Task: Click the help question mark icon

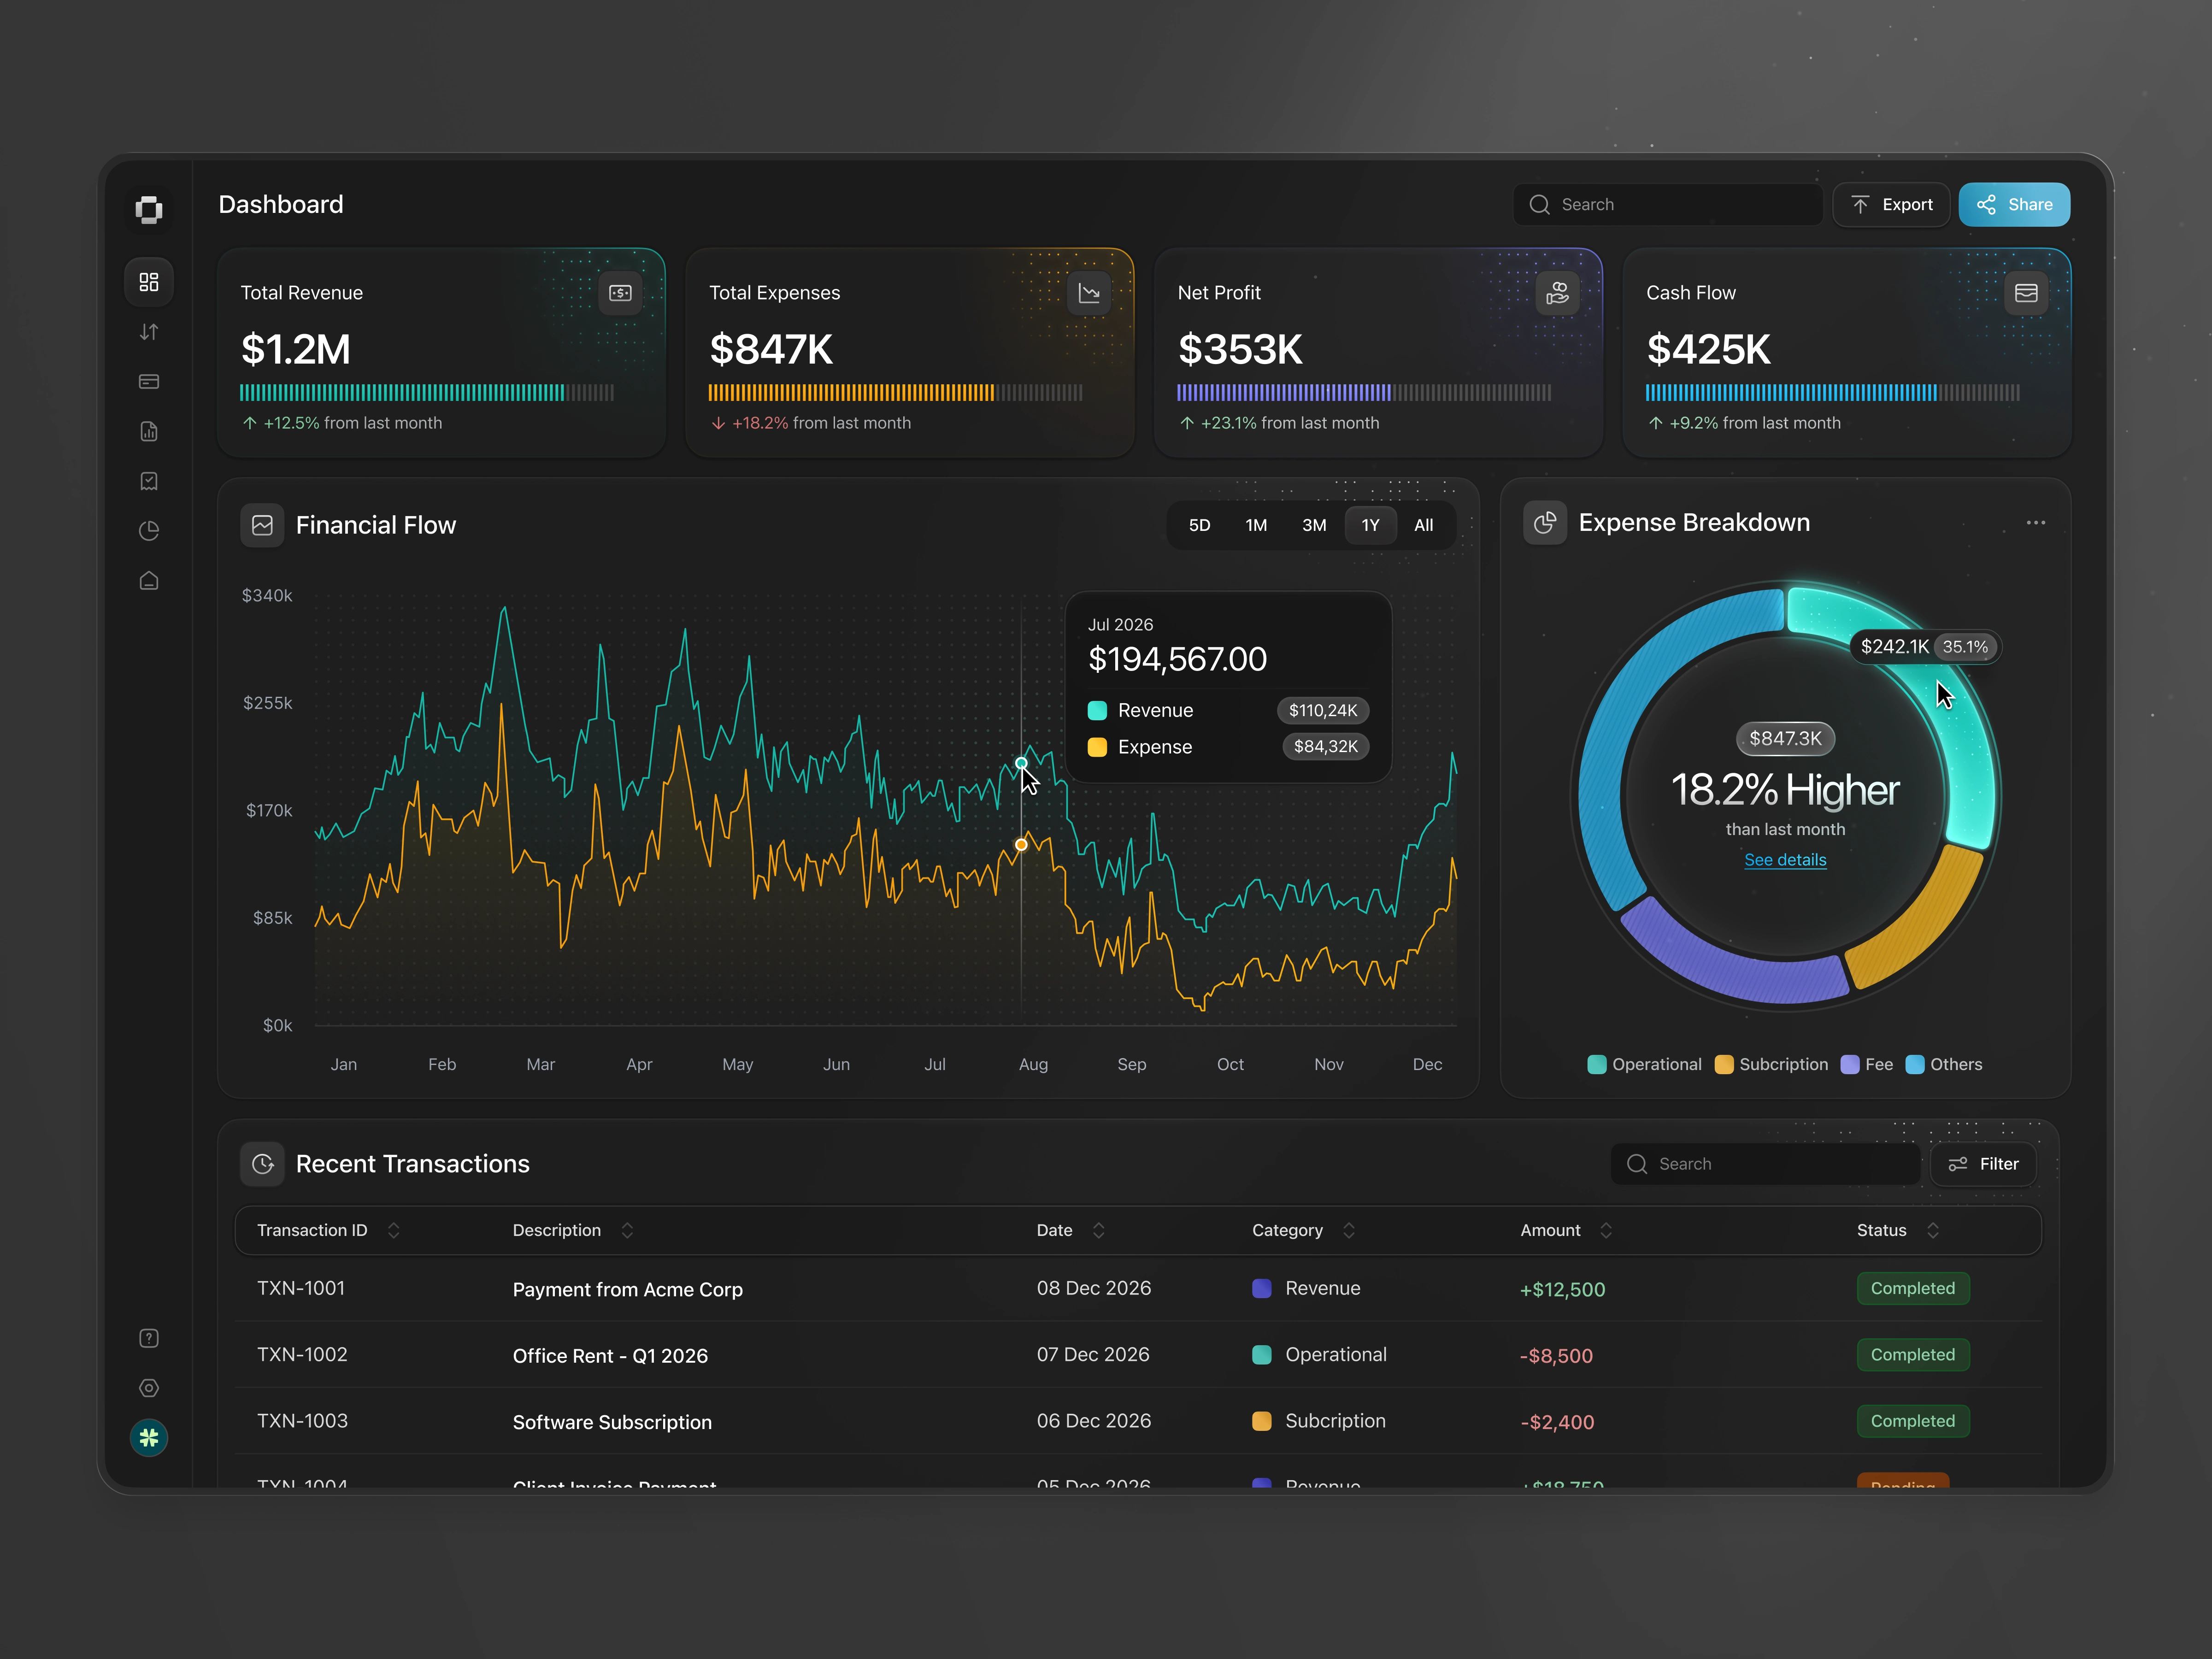Action: [x=149, y=1338]
